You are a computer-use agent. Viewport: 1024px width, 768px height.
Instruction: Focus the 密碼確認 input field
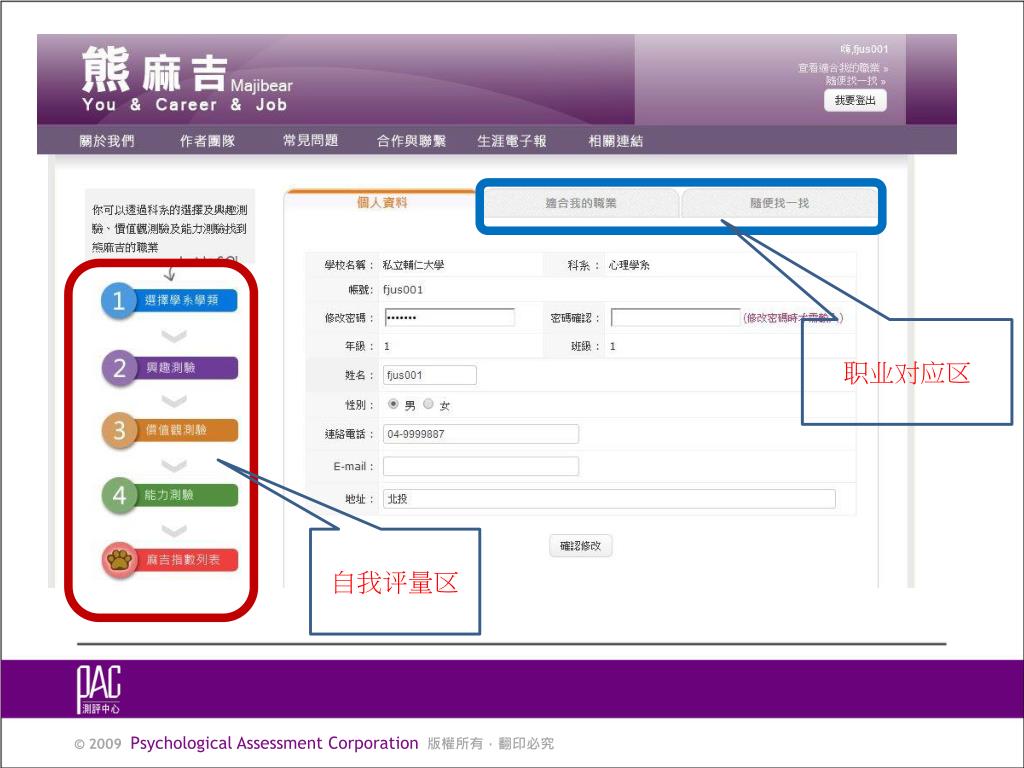(x=675, y=318)
